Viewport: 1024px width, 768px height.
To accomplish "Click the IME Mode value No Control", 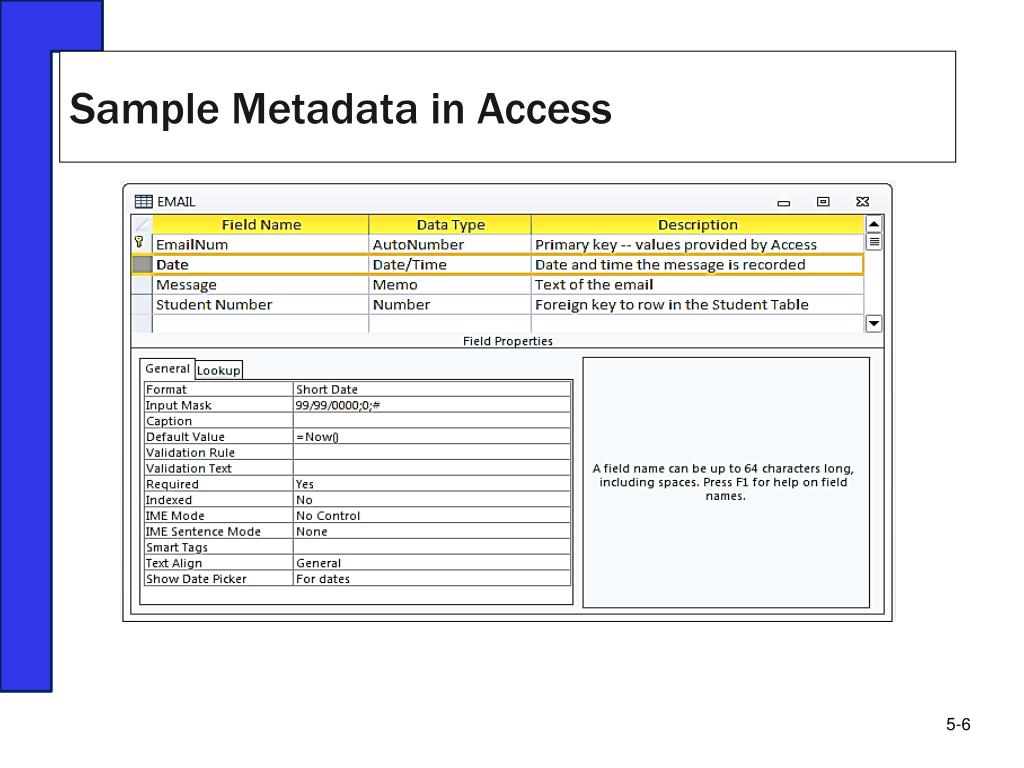I will (432, 515).
